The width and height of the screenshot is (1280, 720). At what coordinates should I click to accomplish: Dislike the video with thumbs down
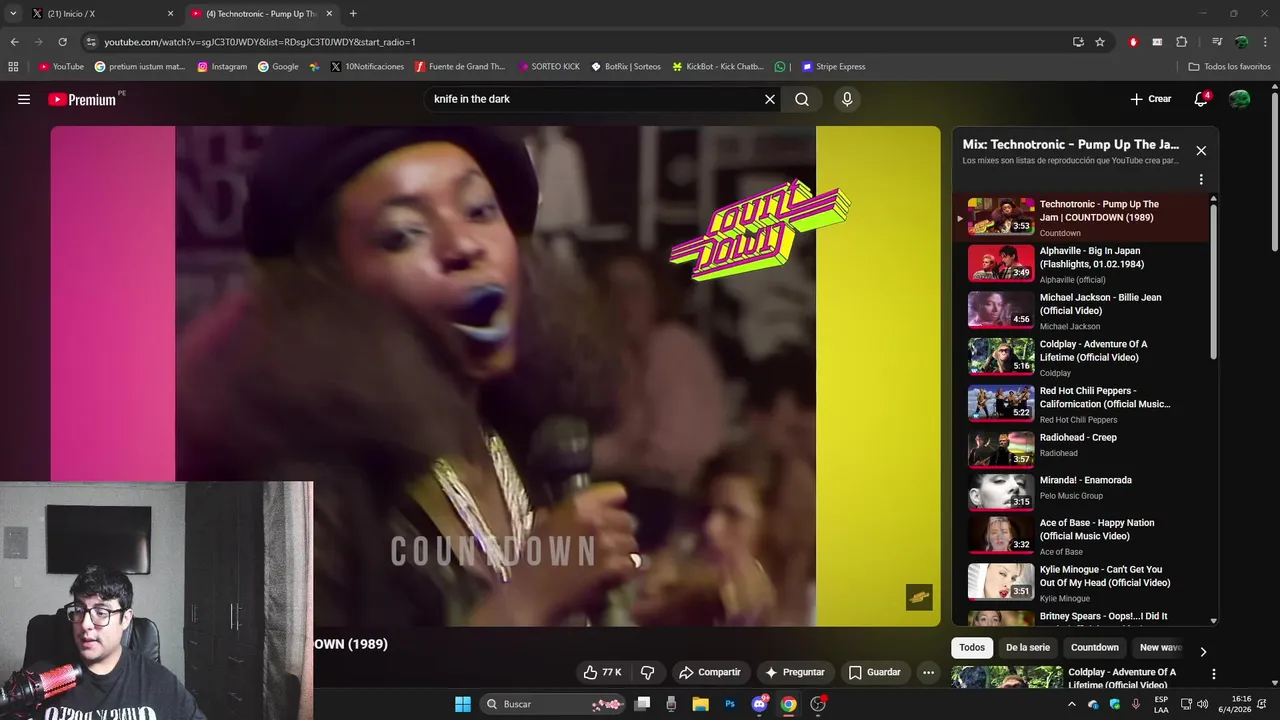click(647, 672)
